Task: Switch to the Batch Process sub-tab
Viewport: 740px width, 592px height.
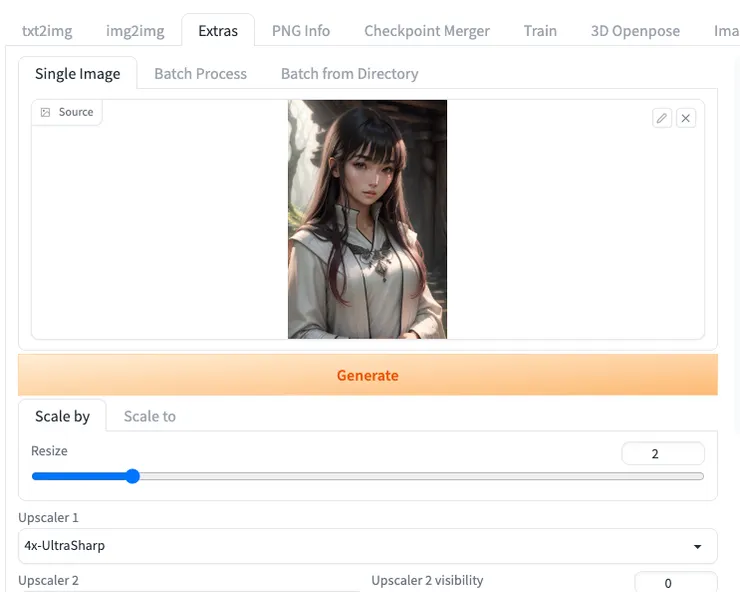Action: pyautogui.click(x=201, y=74)
